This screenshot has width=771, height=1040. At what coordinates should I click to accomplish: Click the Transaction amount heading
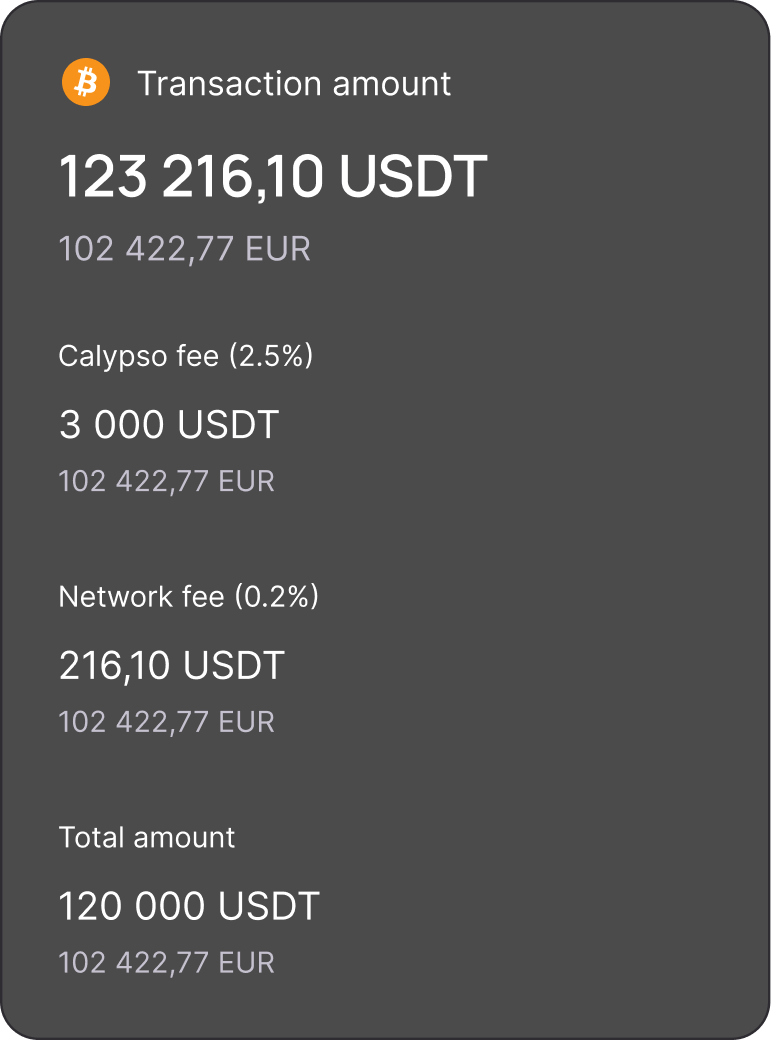294,84
